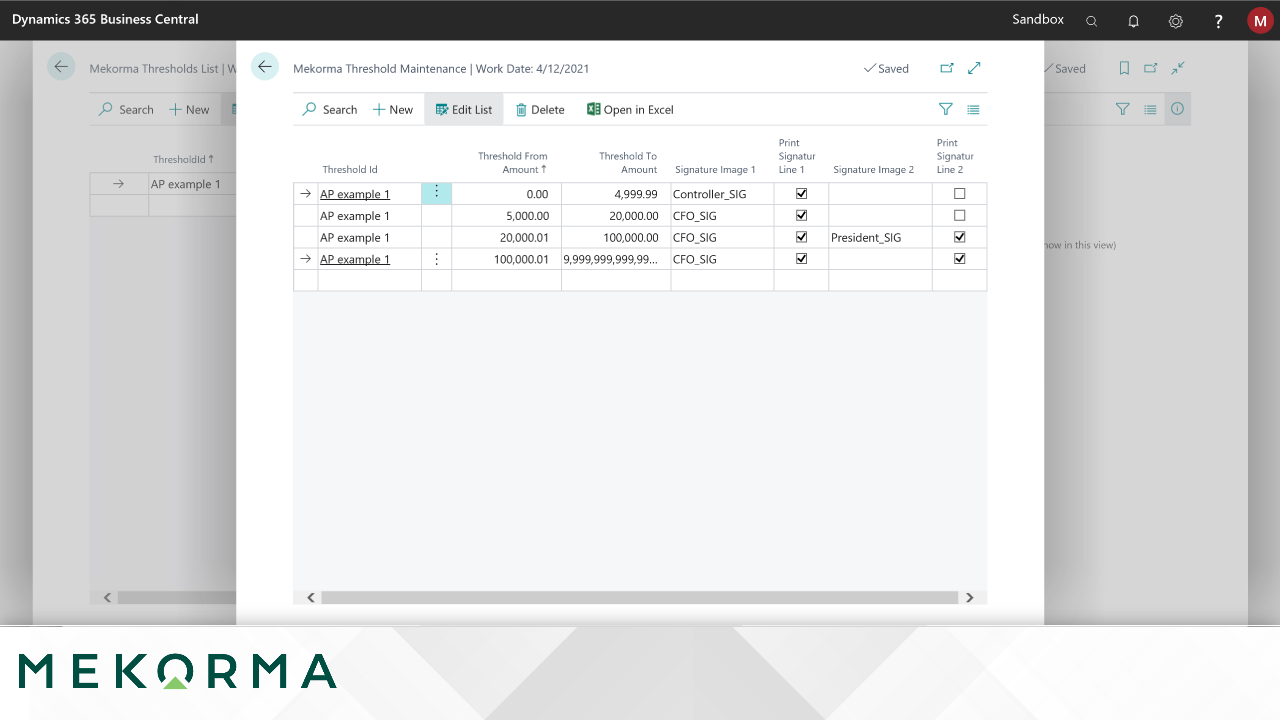Image resolution: width=1280 pixels, height=720 pixels.
Task: Sort ThresholdId column in Thresholds List window
Action: (x=183, y=159)
